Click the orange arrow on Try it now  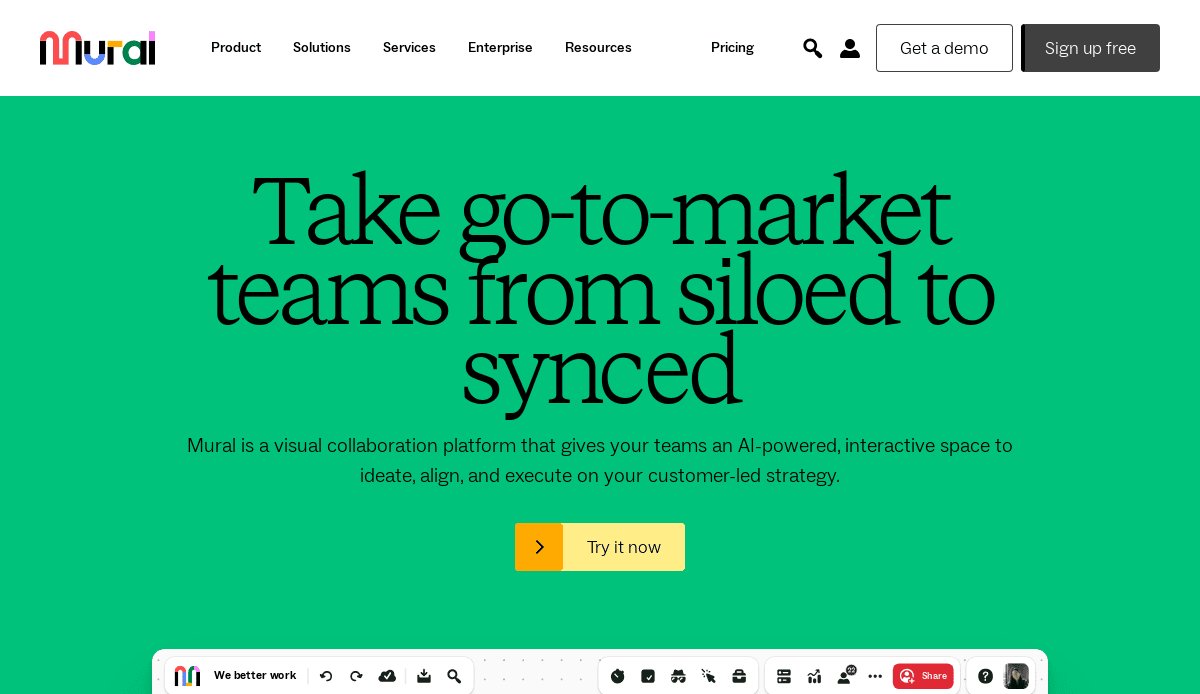(539, 547)
